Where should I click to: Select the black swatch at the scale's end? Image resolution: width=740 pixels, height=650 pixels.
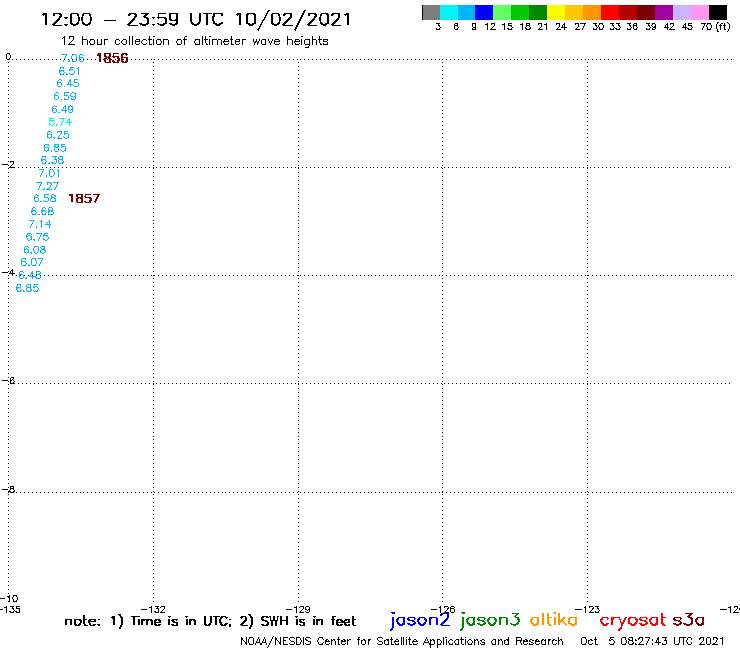(x=718, y=12)
